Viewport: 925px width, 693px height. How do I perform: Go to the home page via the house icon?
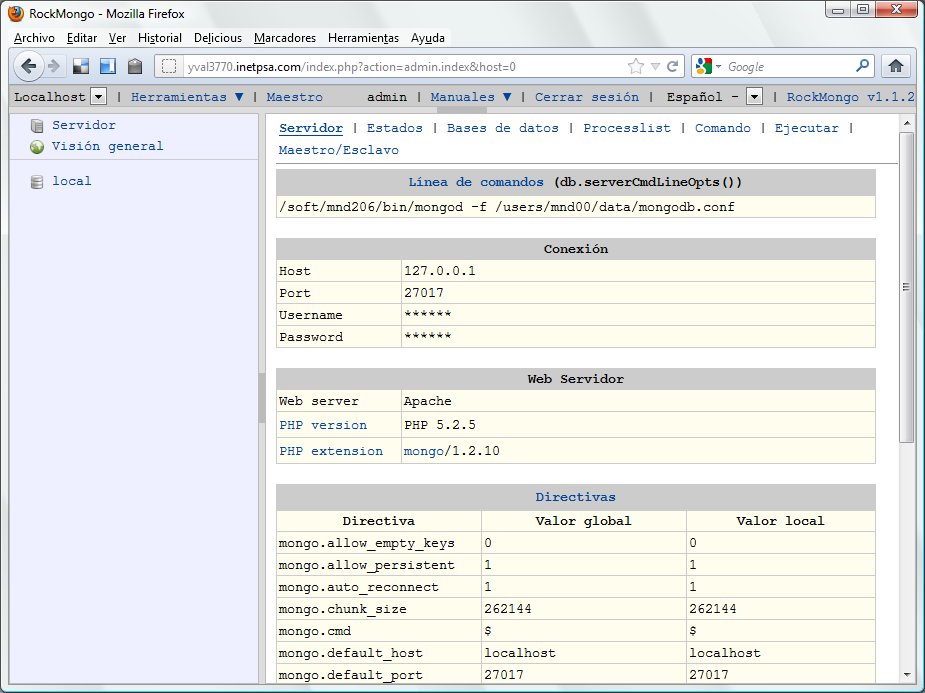pyautogui.click(x=896, y=66)
